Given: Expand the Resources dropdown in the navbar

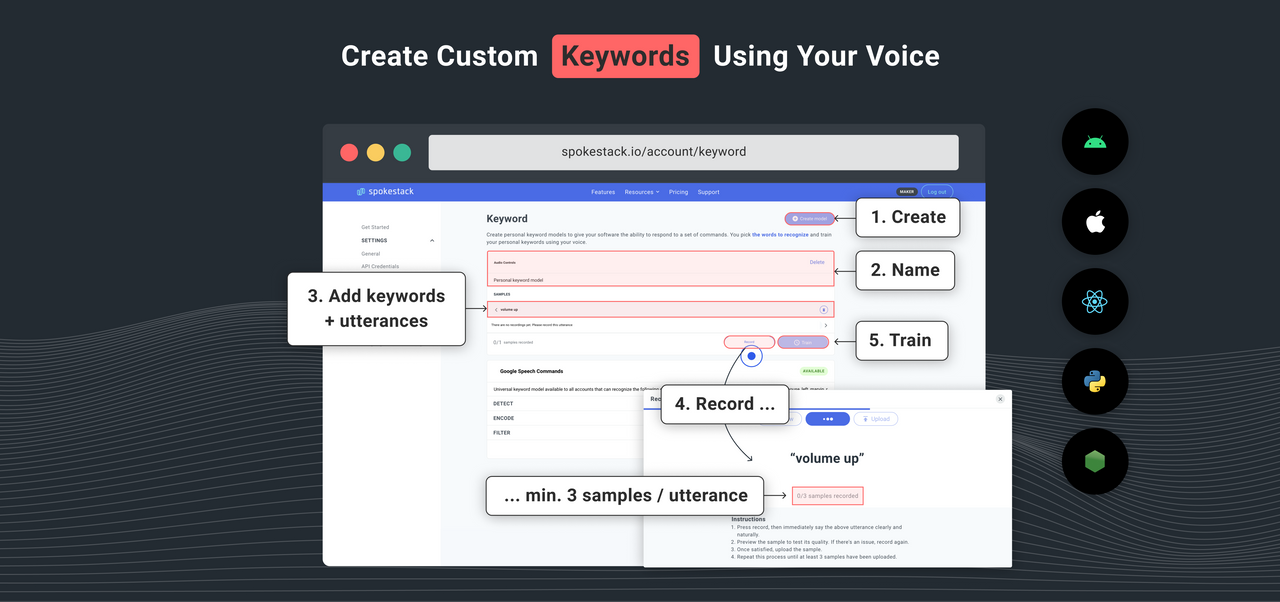Looking at the screenshot, I should [640, 192].
